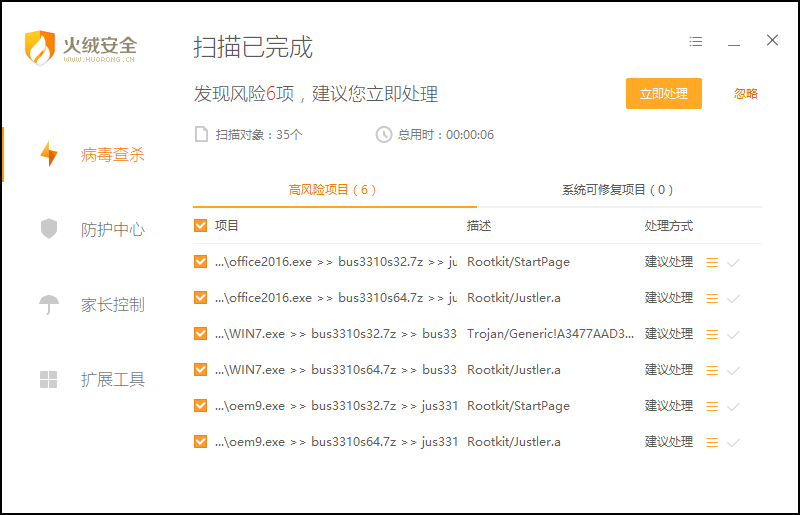The width and height of the screenshot is (800, 515).
Task: Click the 火绒安全 flame logo
Action: pyautogui.click(x=40, y=47)
